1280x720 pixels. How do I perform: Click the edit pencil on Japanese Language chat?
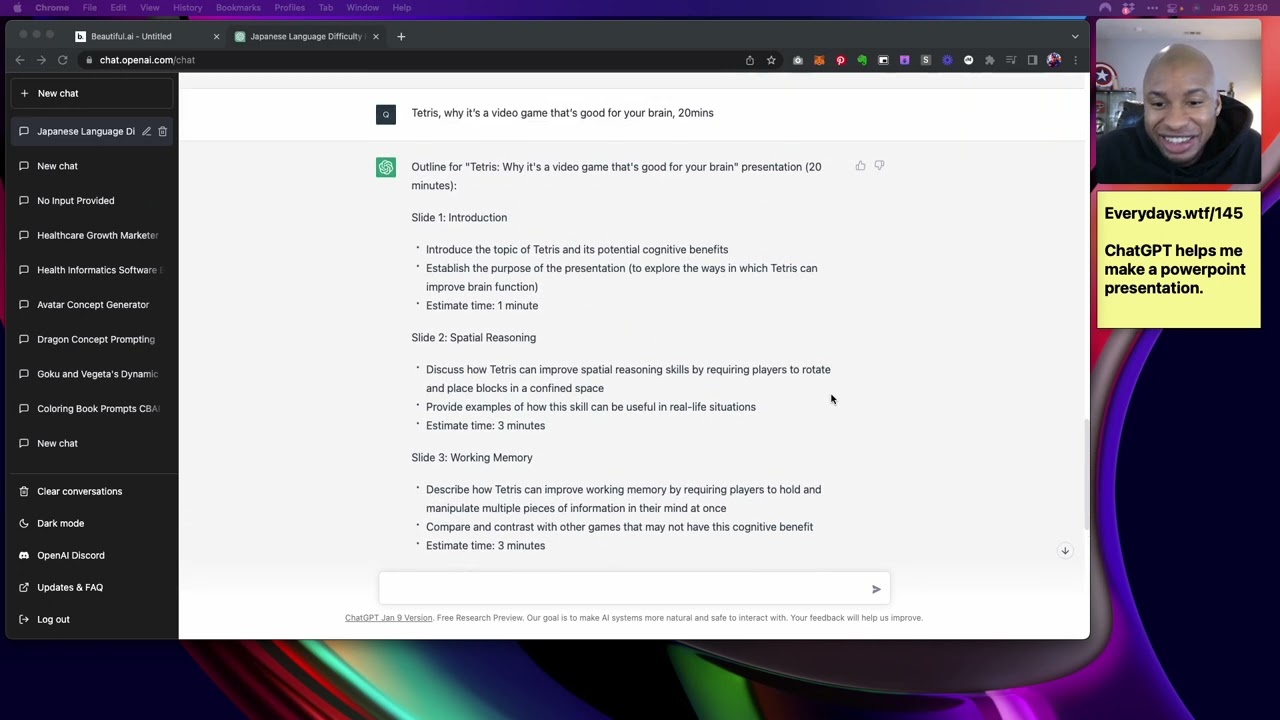[146, 131]
